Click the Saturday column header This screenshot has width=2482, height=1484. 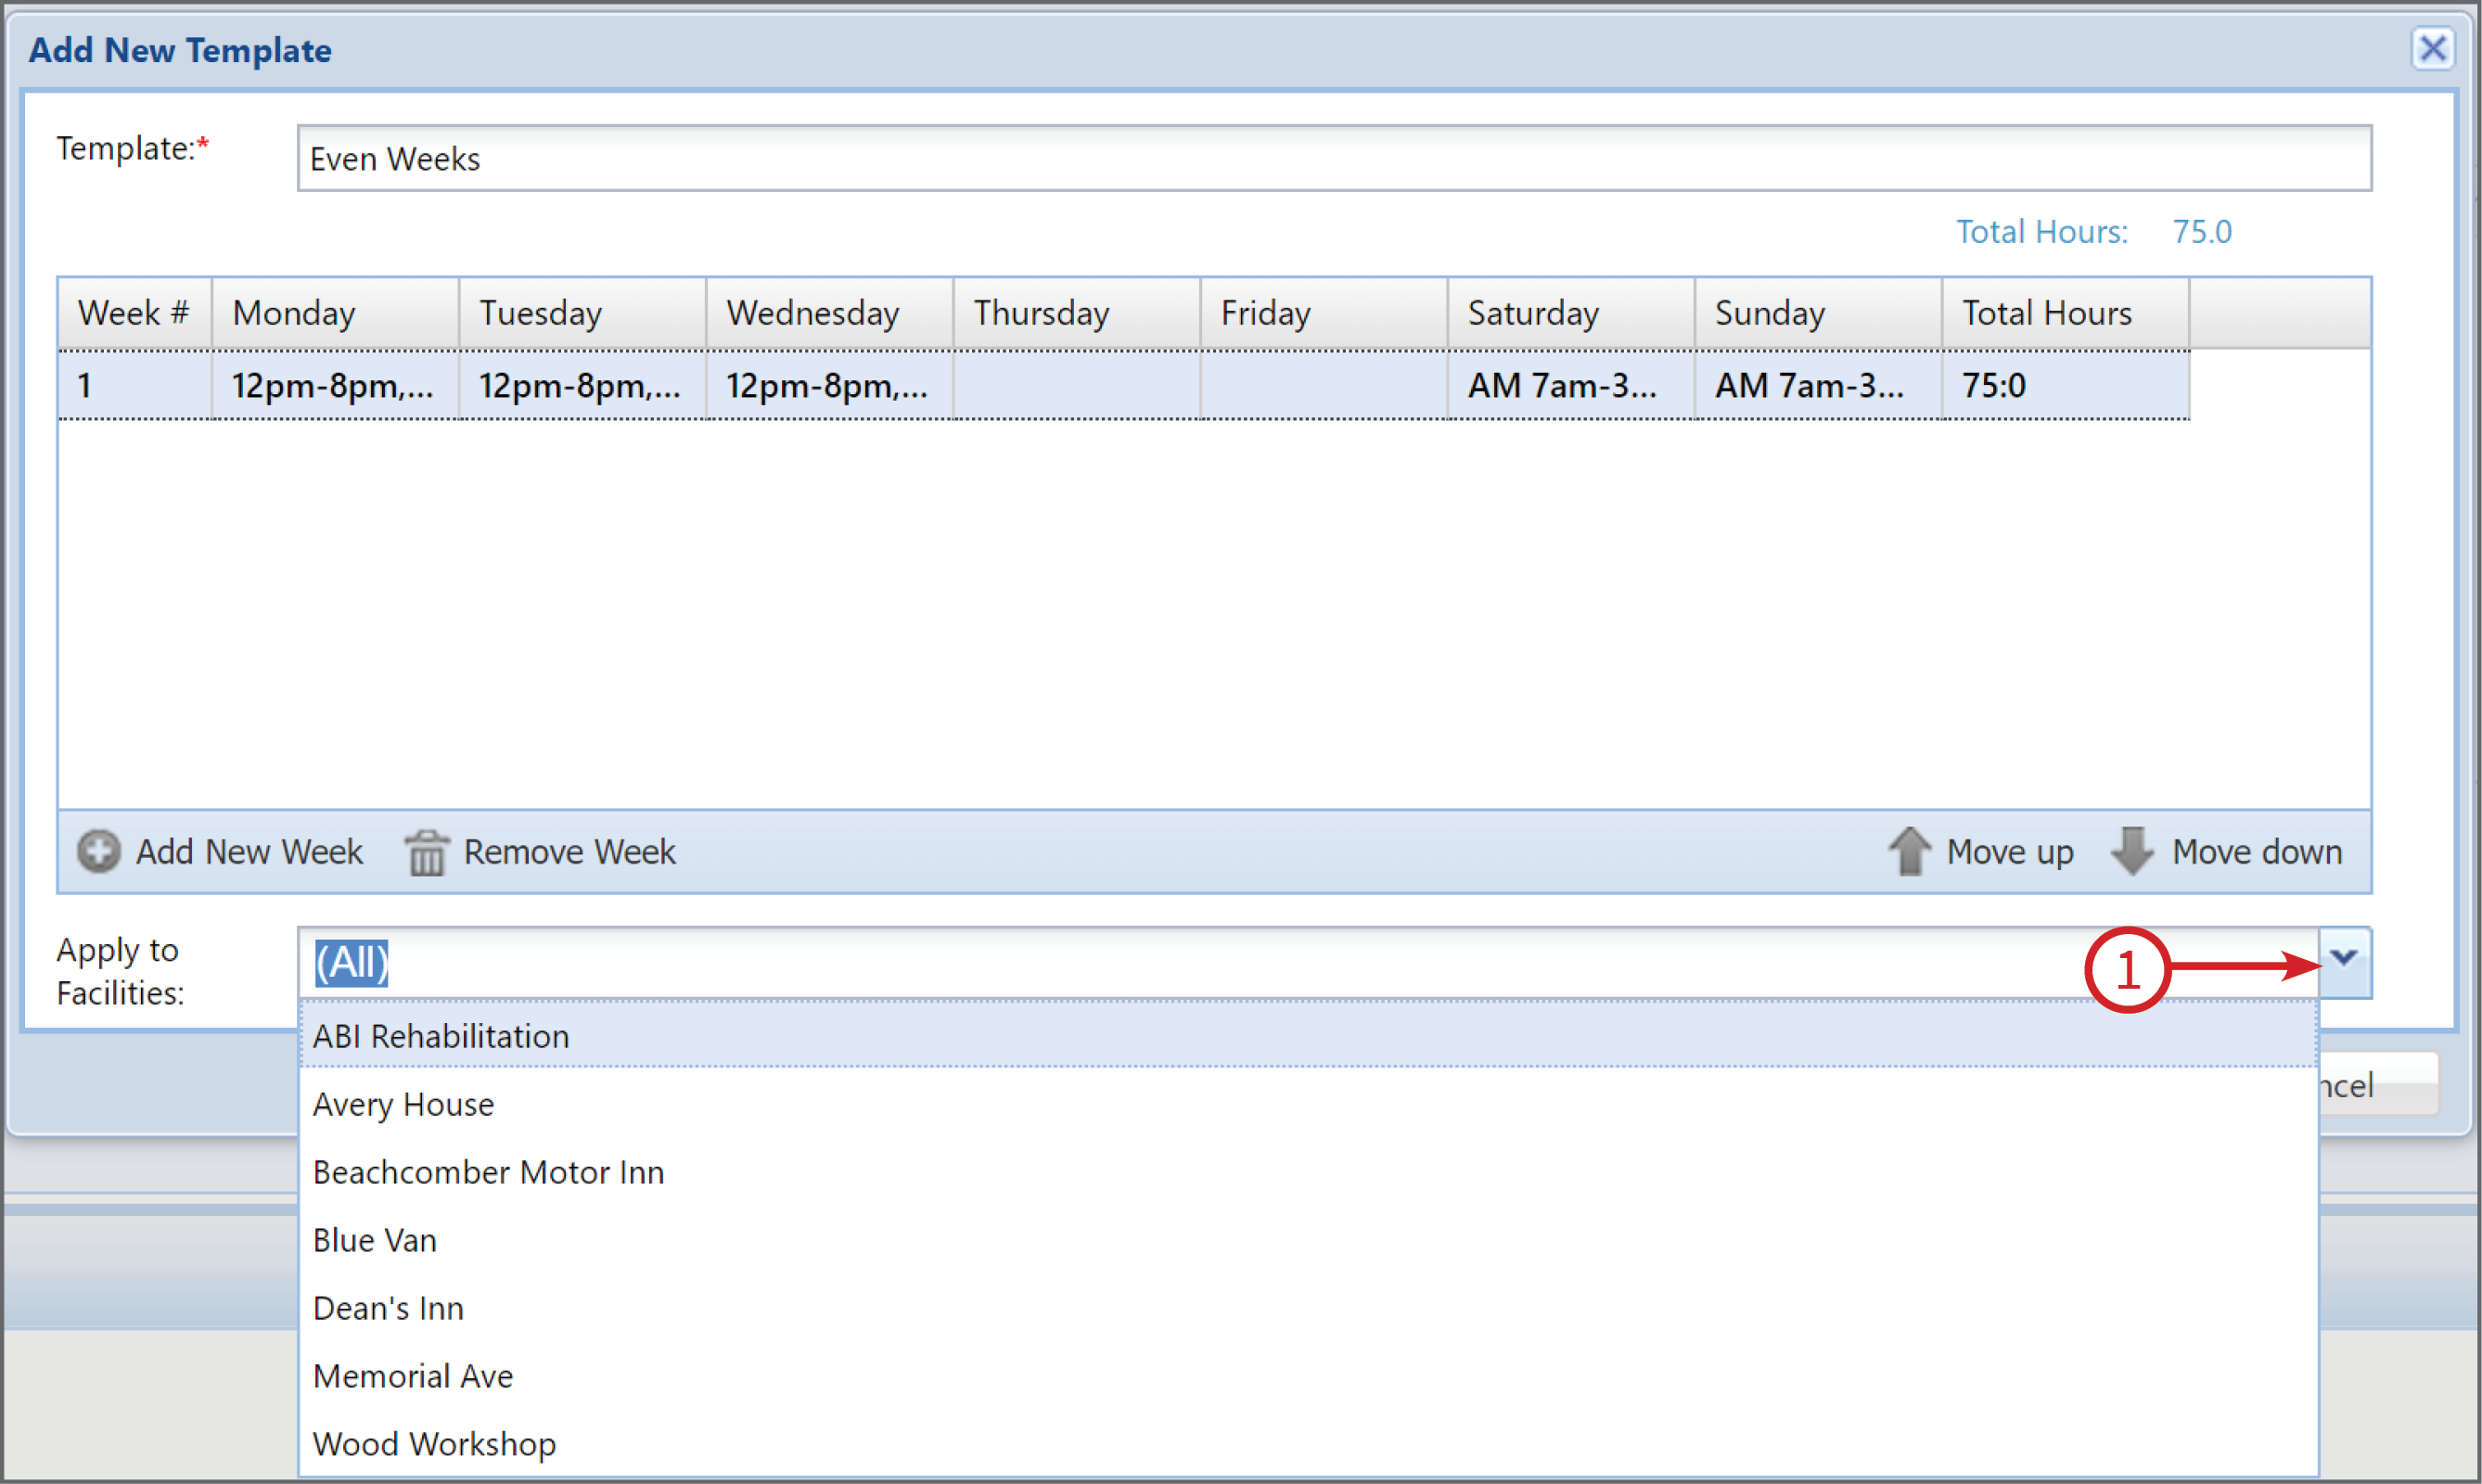(x=1570, y=313)
